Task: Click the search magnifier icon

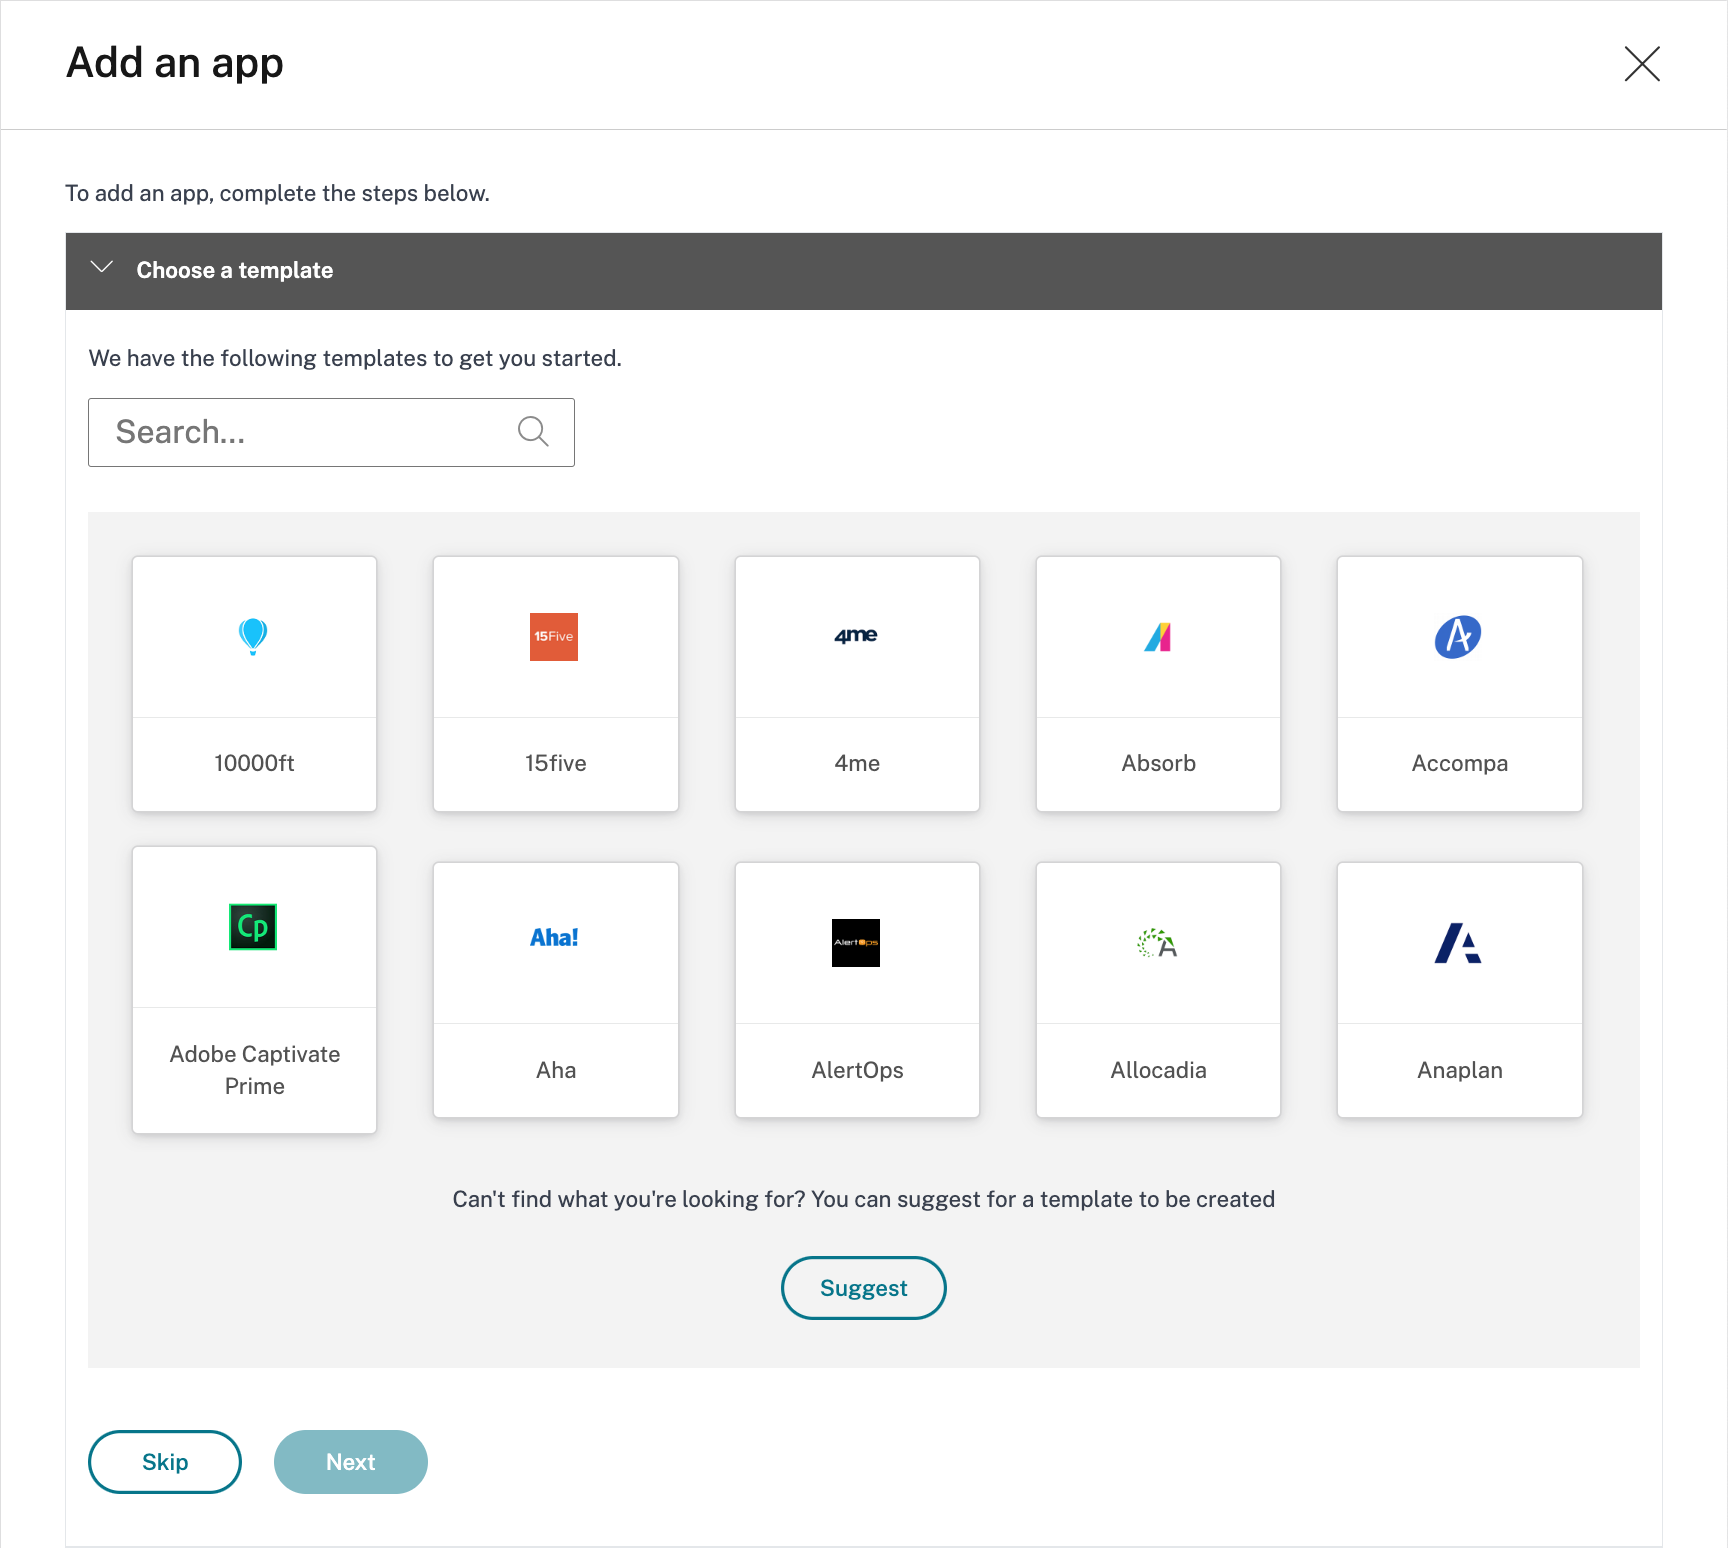Action: (x=533, y=432)
